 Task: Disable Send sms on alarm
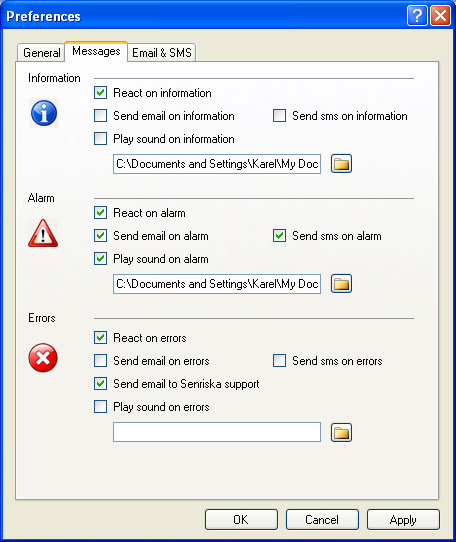pos(279,236)
